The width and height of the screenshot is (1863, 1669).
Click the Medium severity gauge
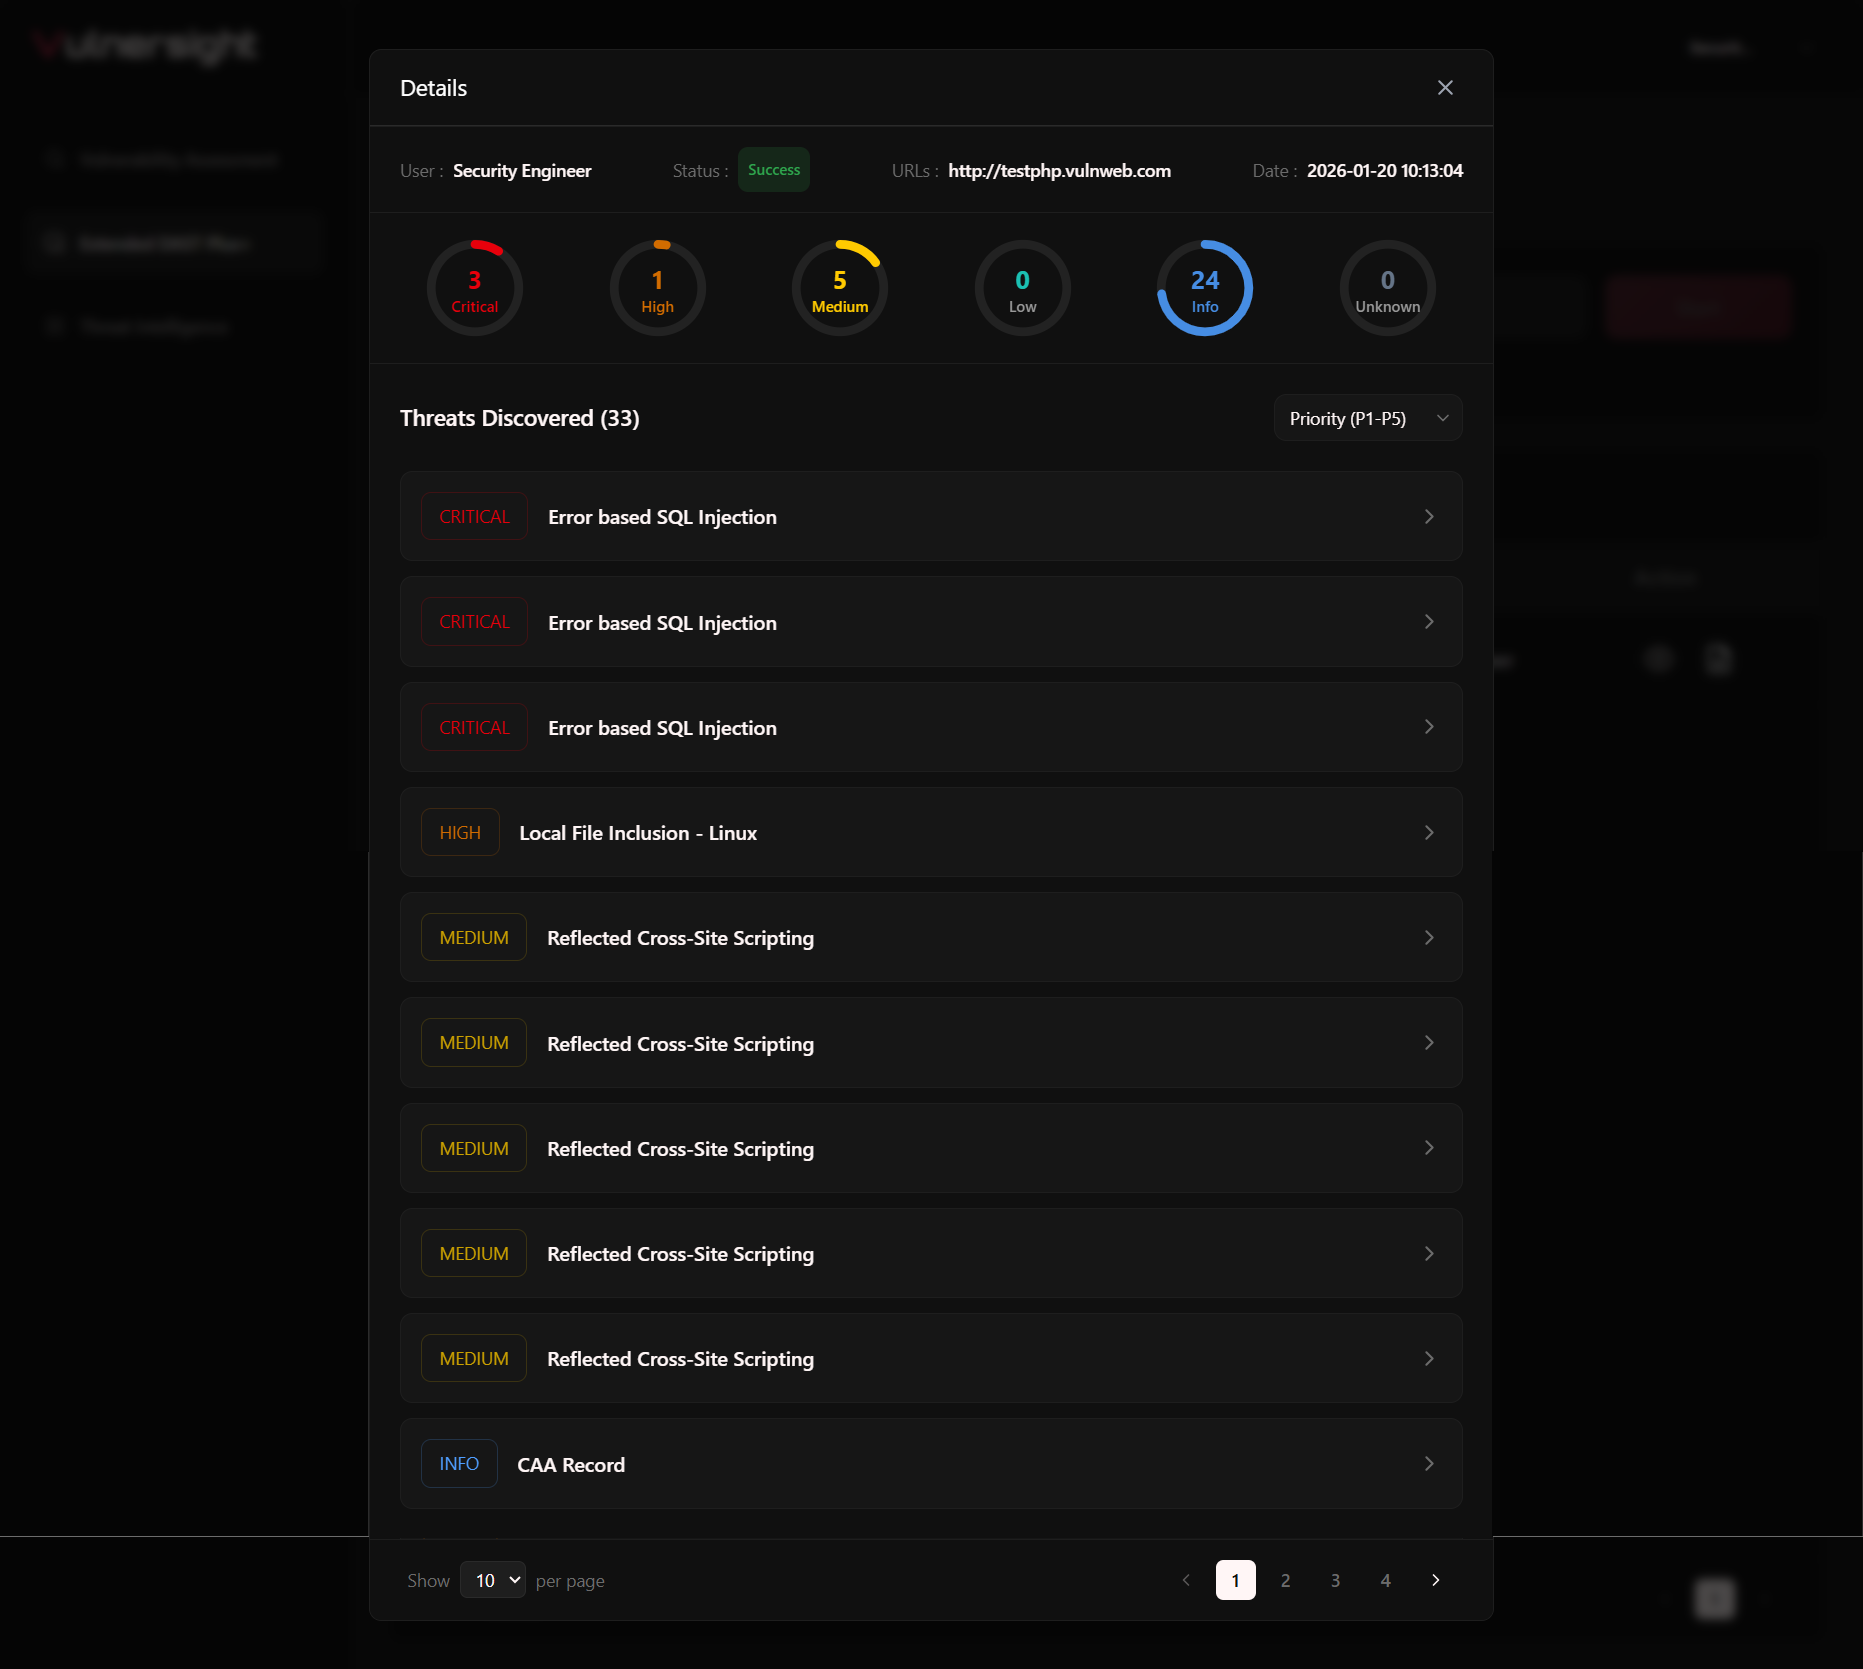pyautogui.click(x=840, y=288)
